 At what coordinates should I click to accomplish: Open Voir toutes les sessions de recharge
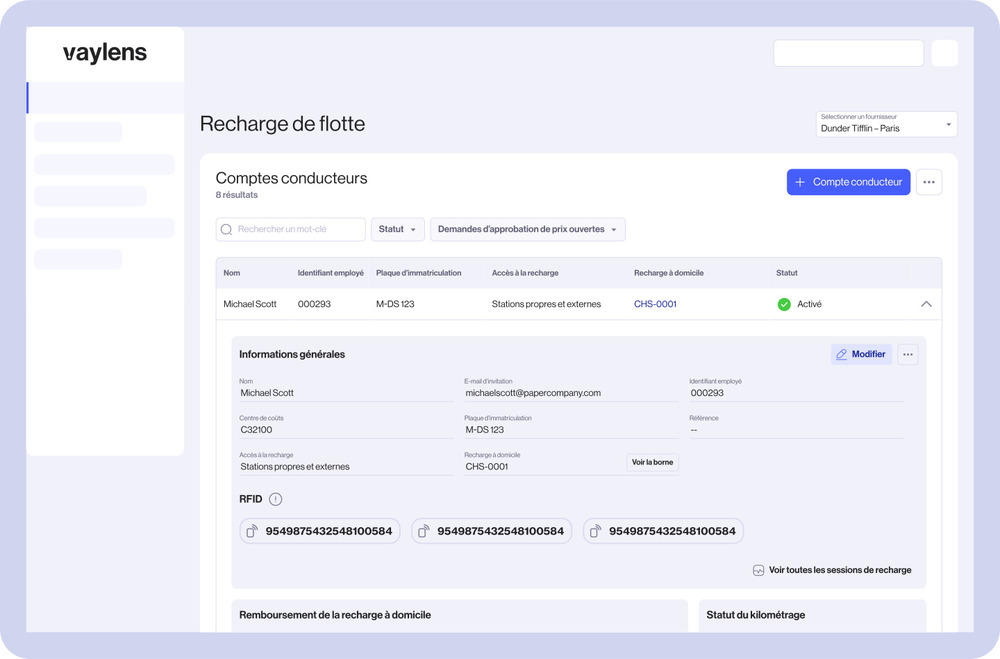click(x=832, y=570)
